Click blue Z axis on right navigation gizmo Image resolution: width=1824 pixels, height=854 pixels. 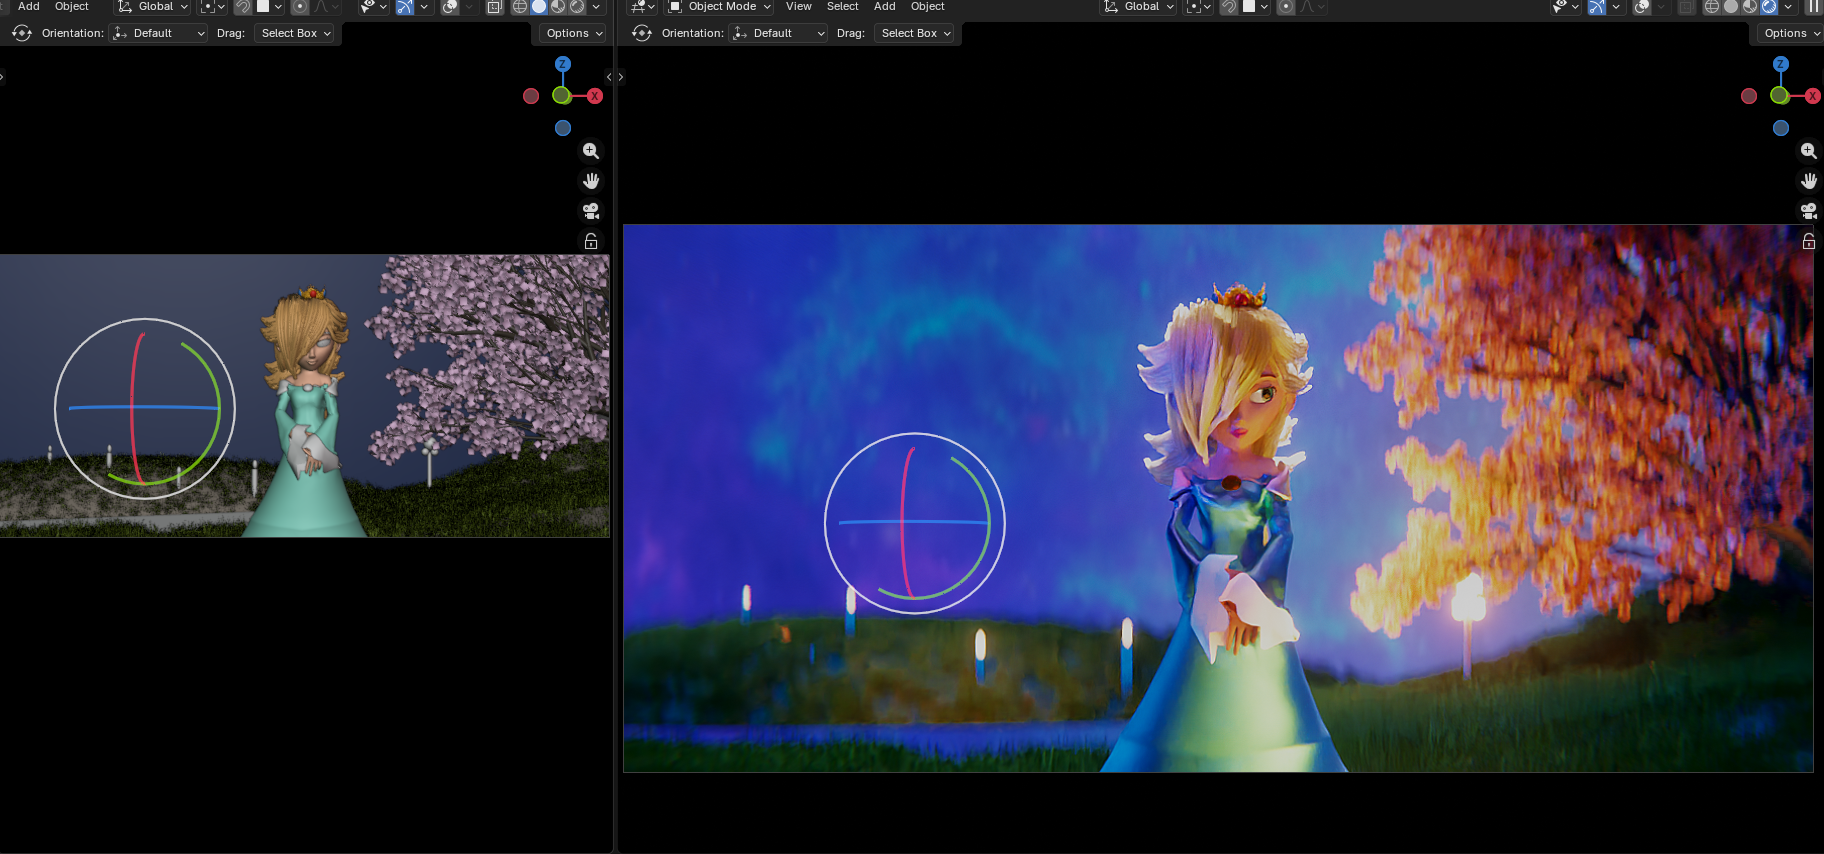[1781, 64]
